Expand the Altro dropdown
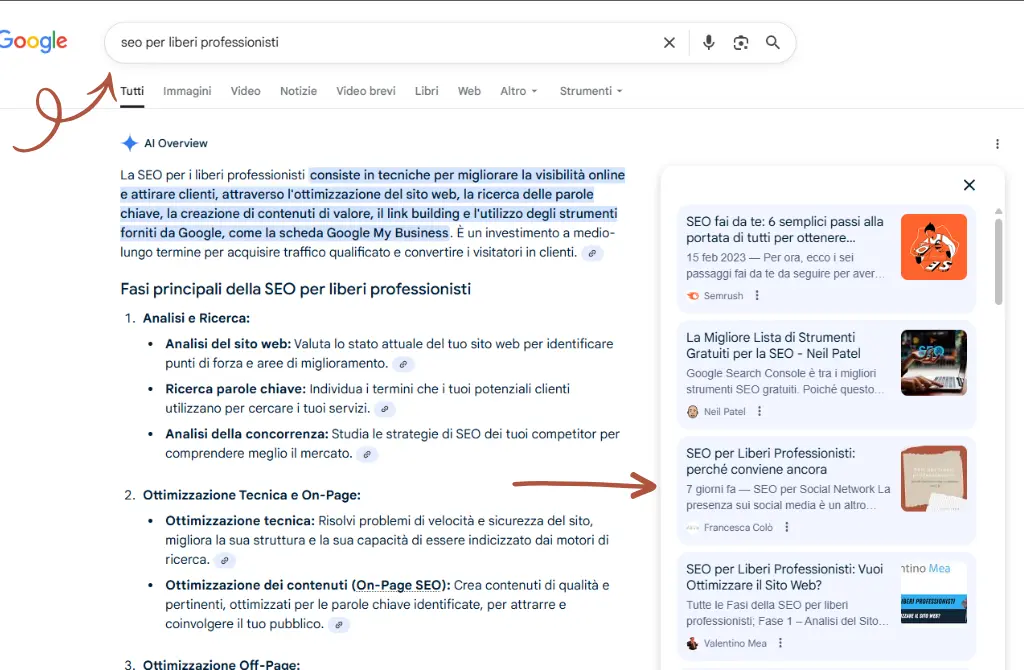1024x670 pixels. point(519,91)
